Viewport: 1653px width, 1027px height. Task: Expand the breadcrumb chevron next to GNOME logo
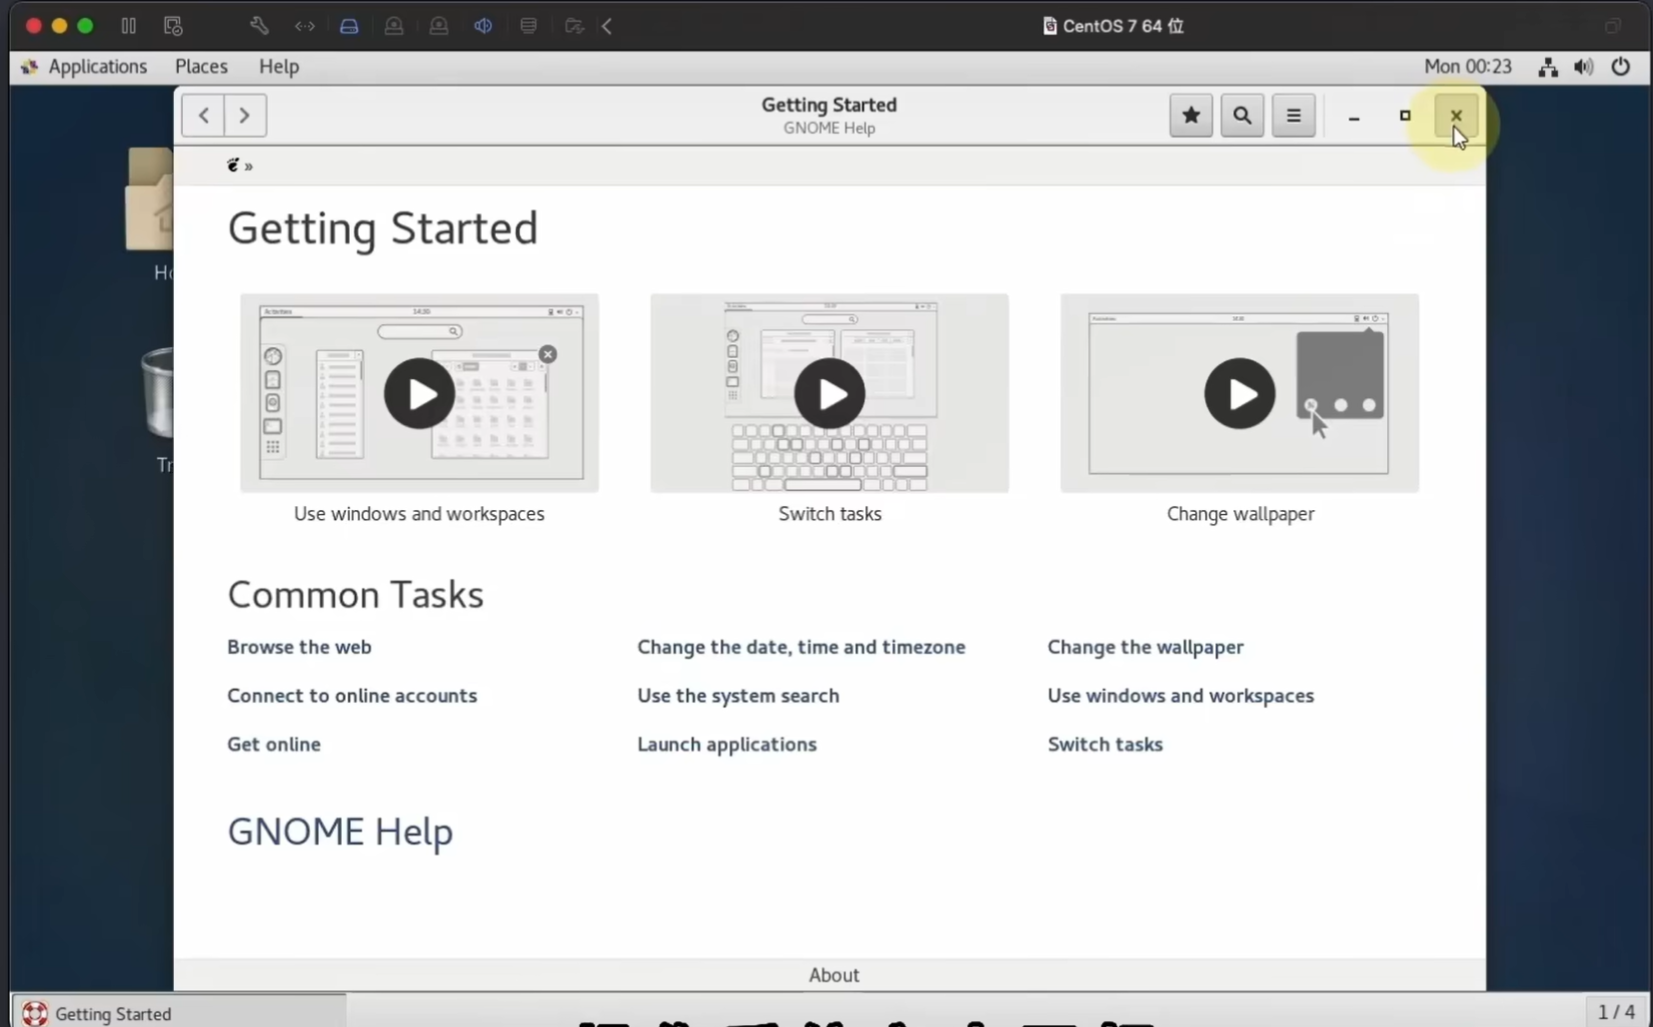[x=249, y=166]
